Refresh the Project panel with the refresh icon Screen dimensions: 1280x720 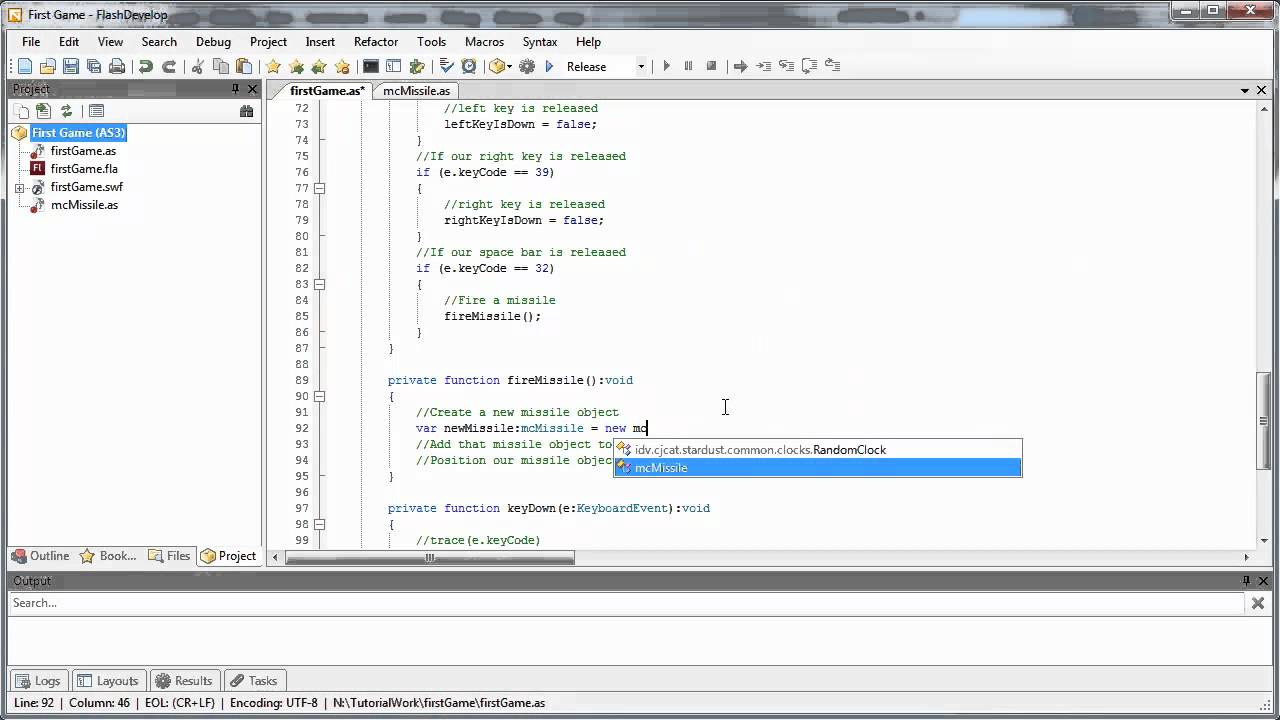pos(66,110)
